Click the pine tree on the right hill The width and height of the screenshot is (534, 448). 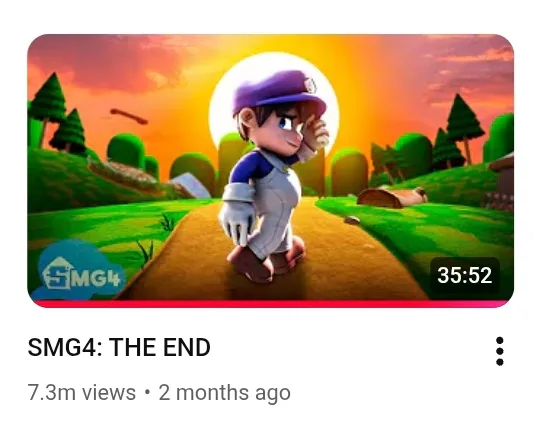pyautogui.click(x=464, y=126)
